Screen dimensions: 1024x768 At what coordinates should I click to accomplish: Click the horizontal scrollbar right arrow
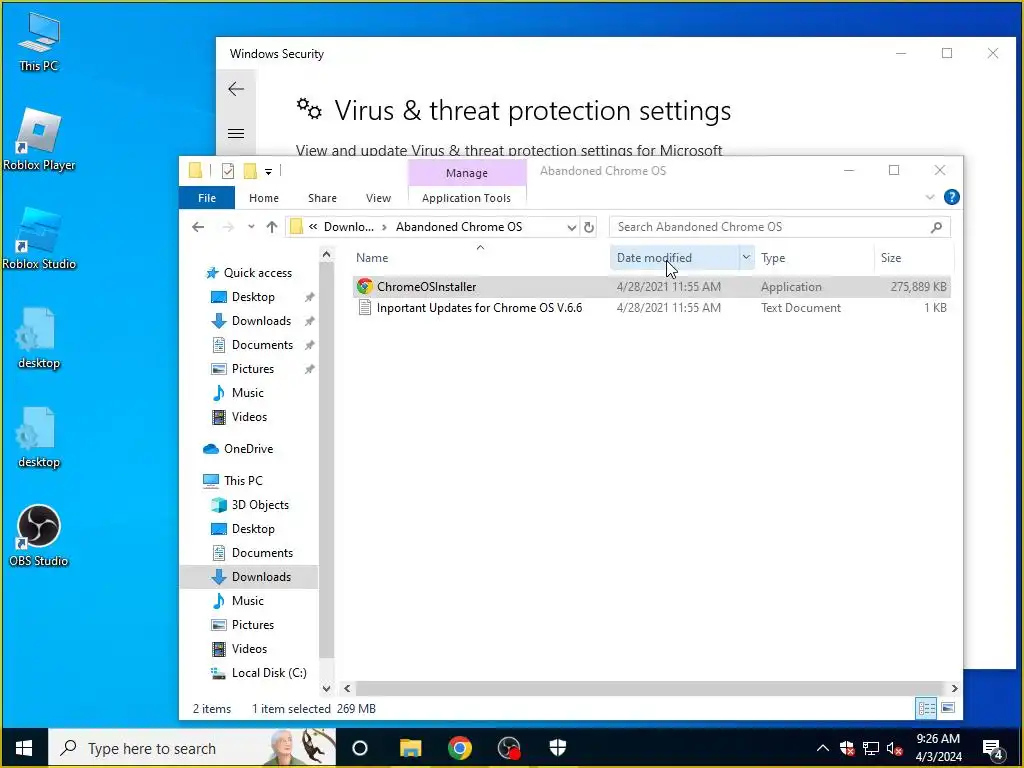tap(954, 688)
